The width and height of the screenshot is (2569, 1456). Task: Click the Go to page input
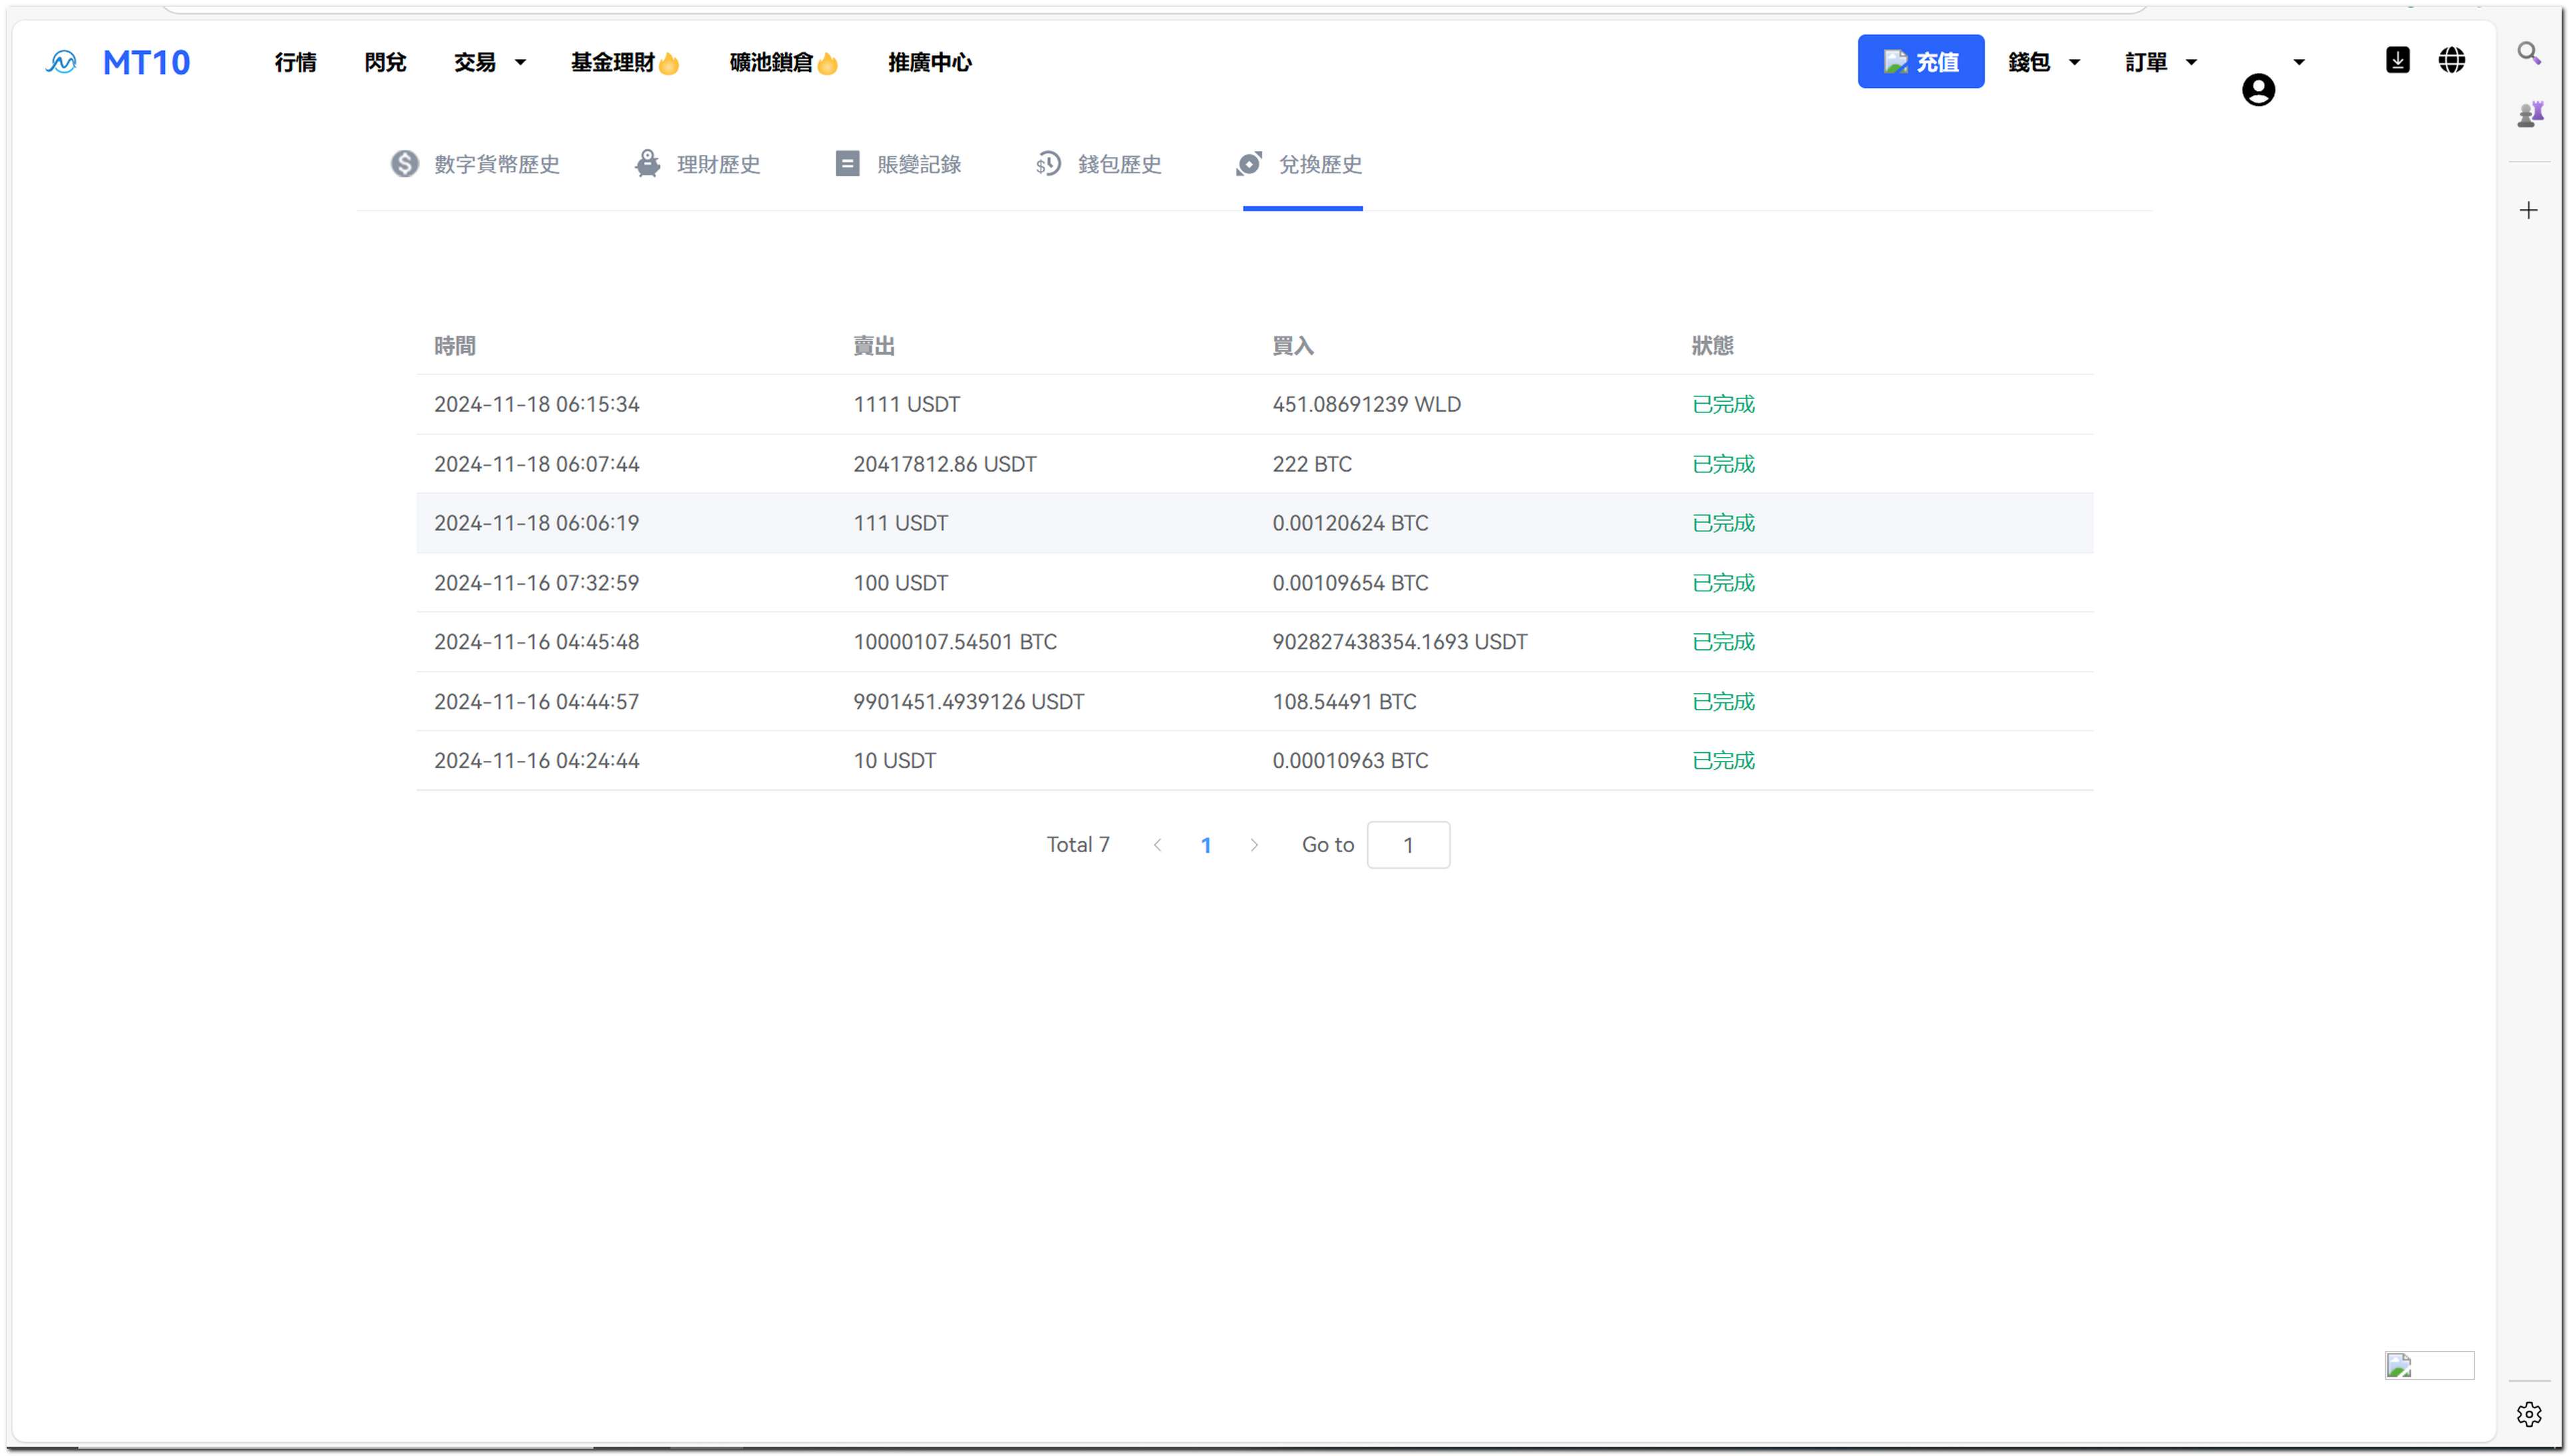click(1407, 845)
